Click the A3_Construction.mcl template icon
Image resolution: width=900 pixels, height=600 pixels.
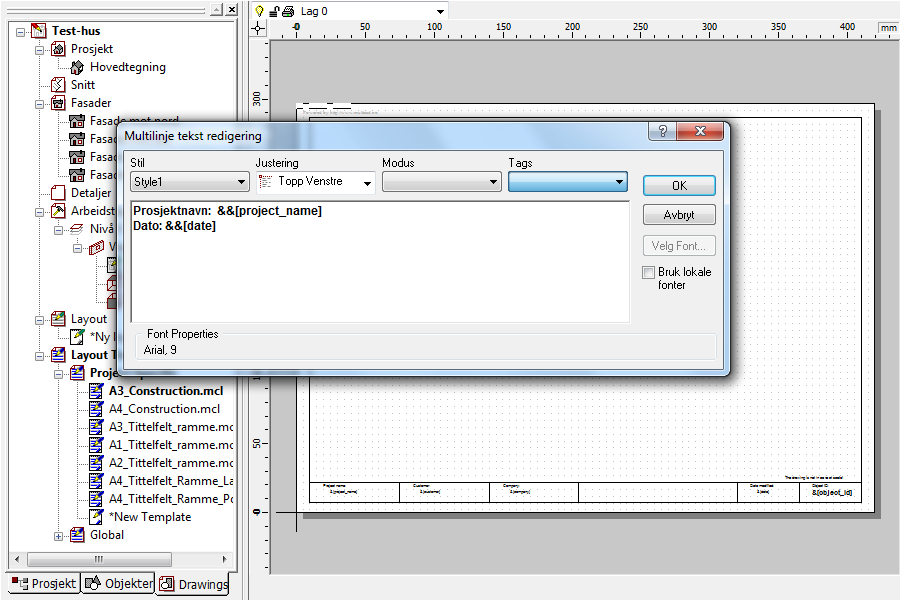[96, 391]
